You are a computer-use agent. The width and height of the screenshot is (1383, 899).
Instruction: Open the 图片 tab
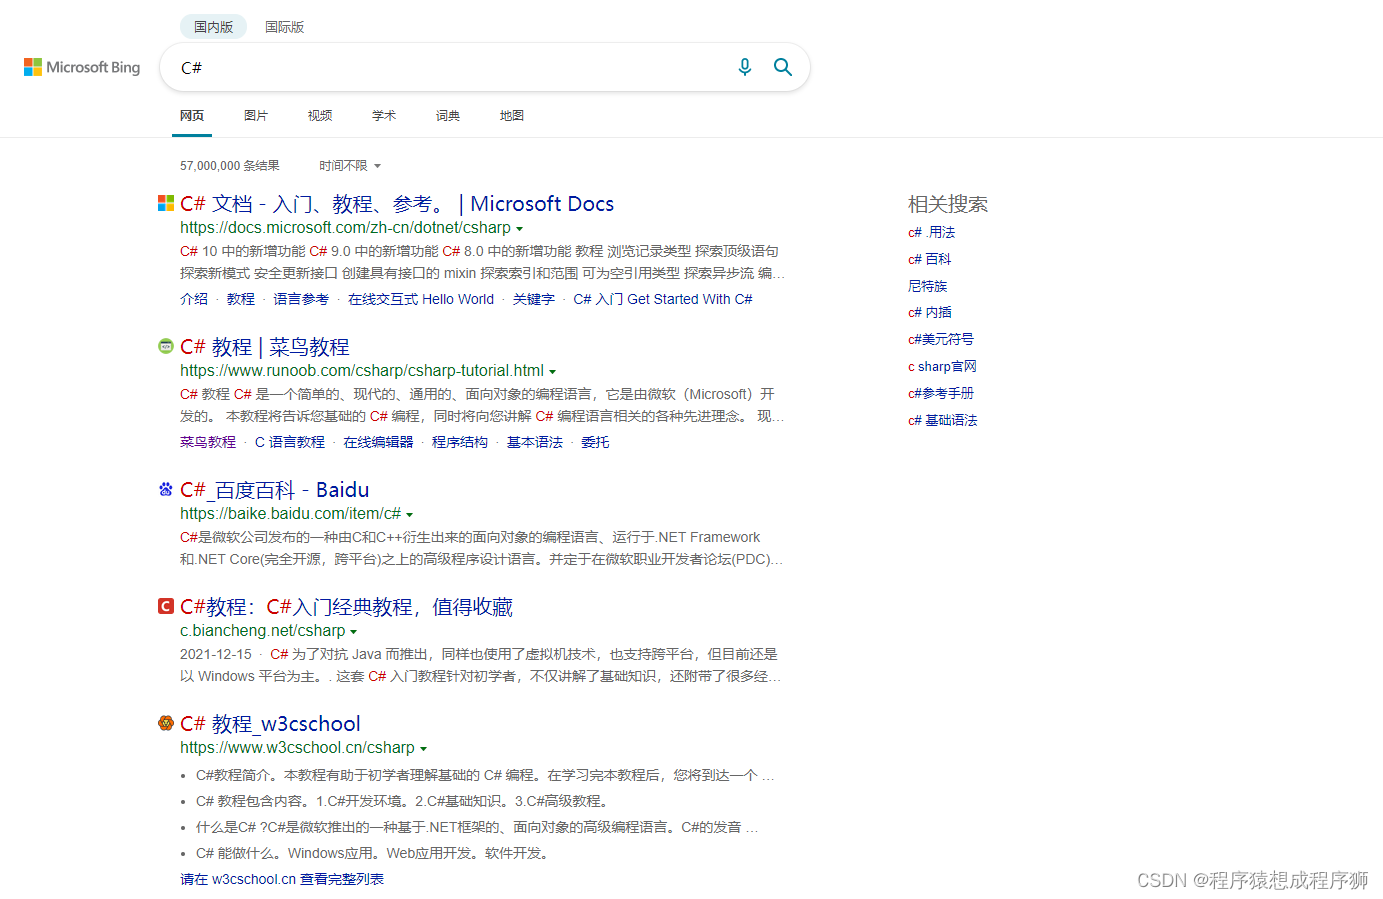[256, 116]
